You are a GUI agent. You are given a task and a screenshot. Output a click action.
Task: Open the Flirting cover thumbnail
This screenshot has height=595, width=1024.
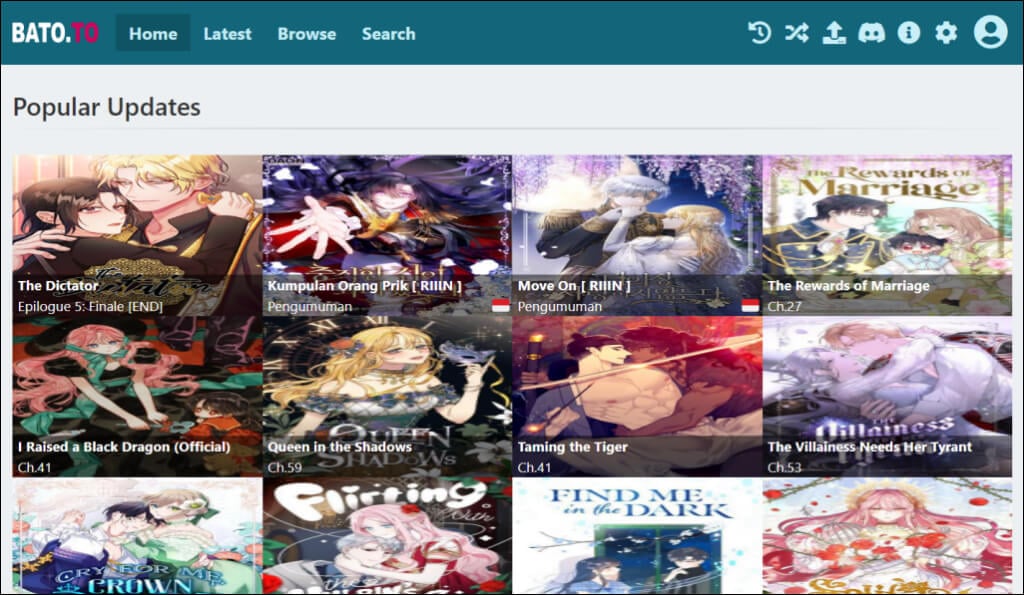(387, 536)
